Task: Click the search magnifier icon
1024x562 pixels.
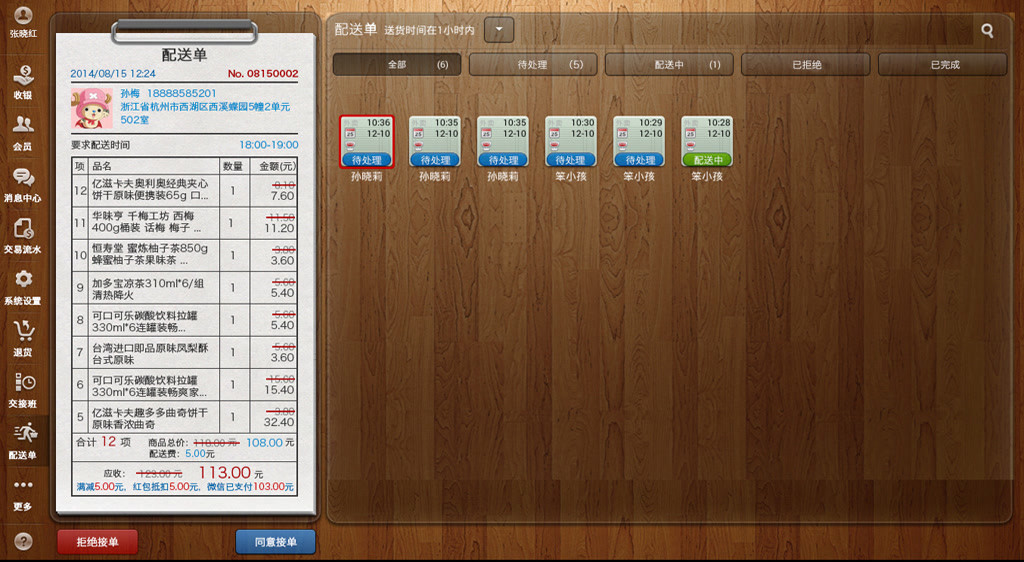Action: pyautogui.click(x=987, y=30)
